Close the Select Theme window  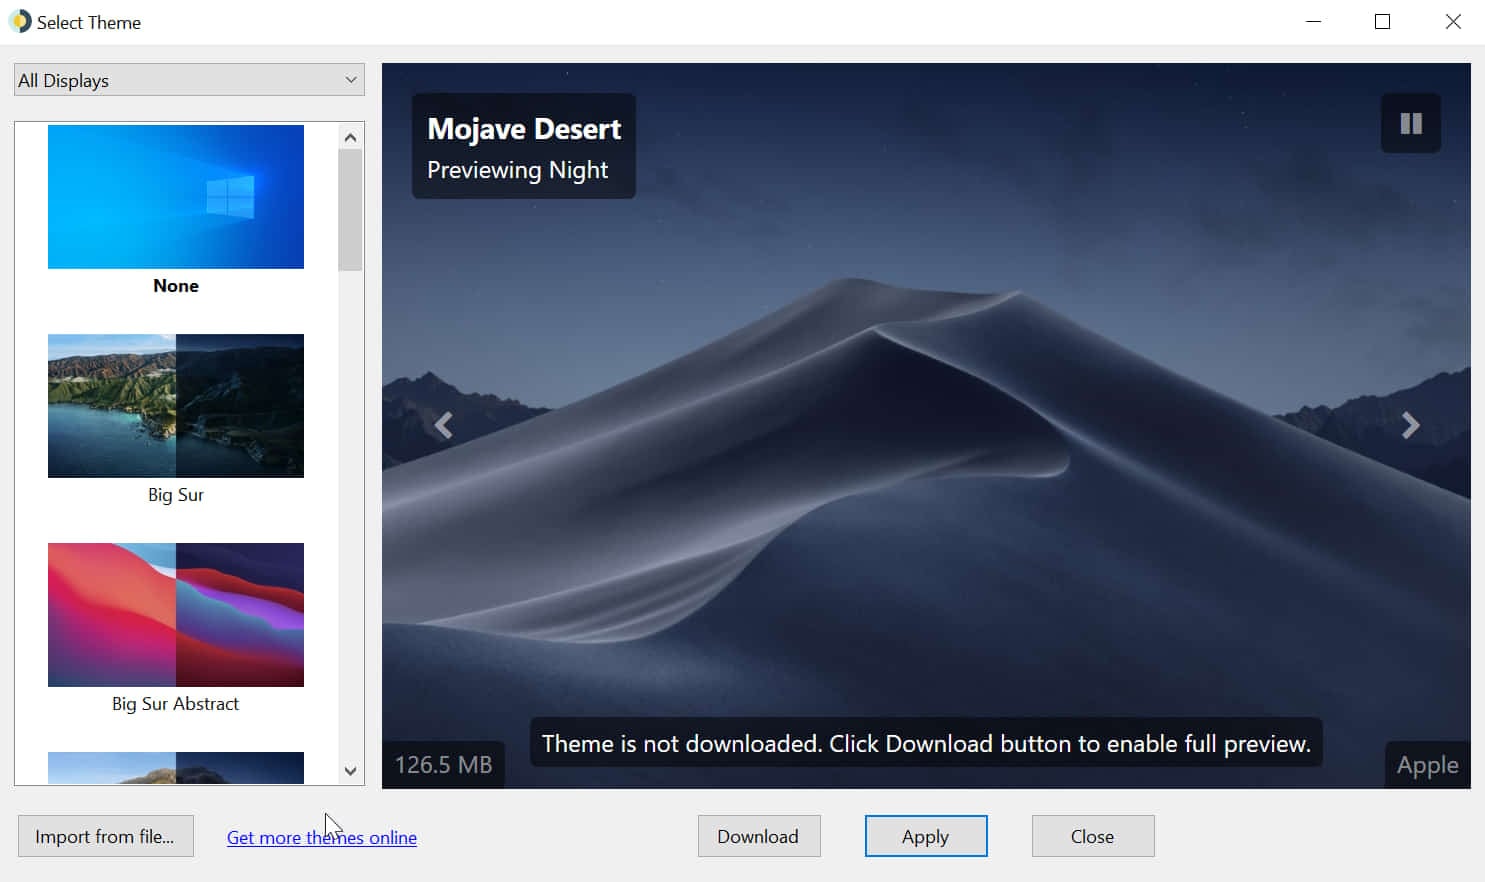click(1453, 22)
